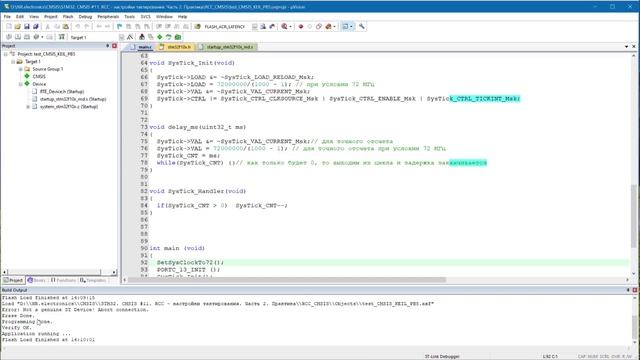Select RTE_Device.h (Startup) file

tap(62, 92)
